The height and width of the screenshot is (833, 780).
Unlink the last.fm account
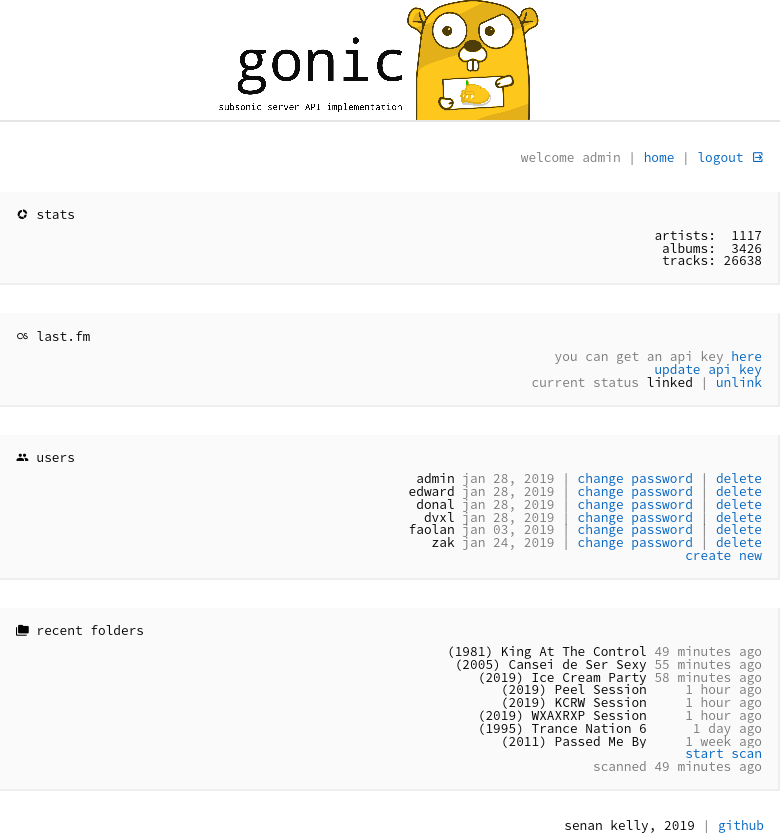pos(738,382)
